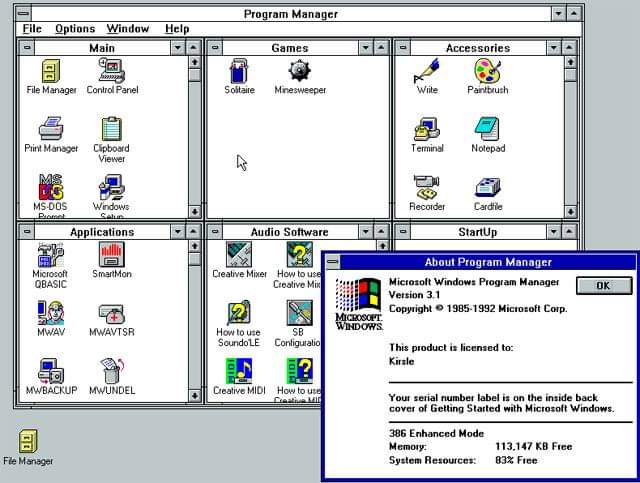The image size is (640, 483).
Task: Select How to use Creative Mixer icon
Action: pyautogui.click(x=298, y=266)
